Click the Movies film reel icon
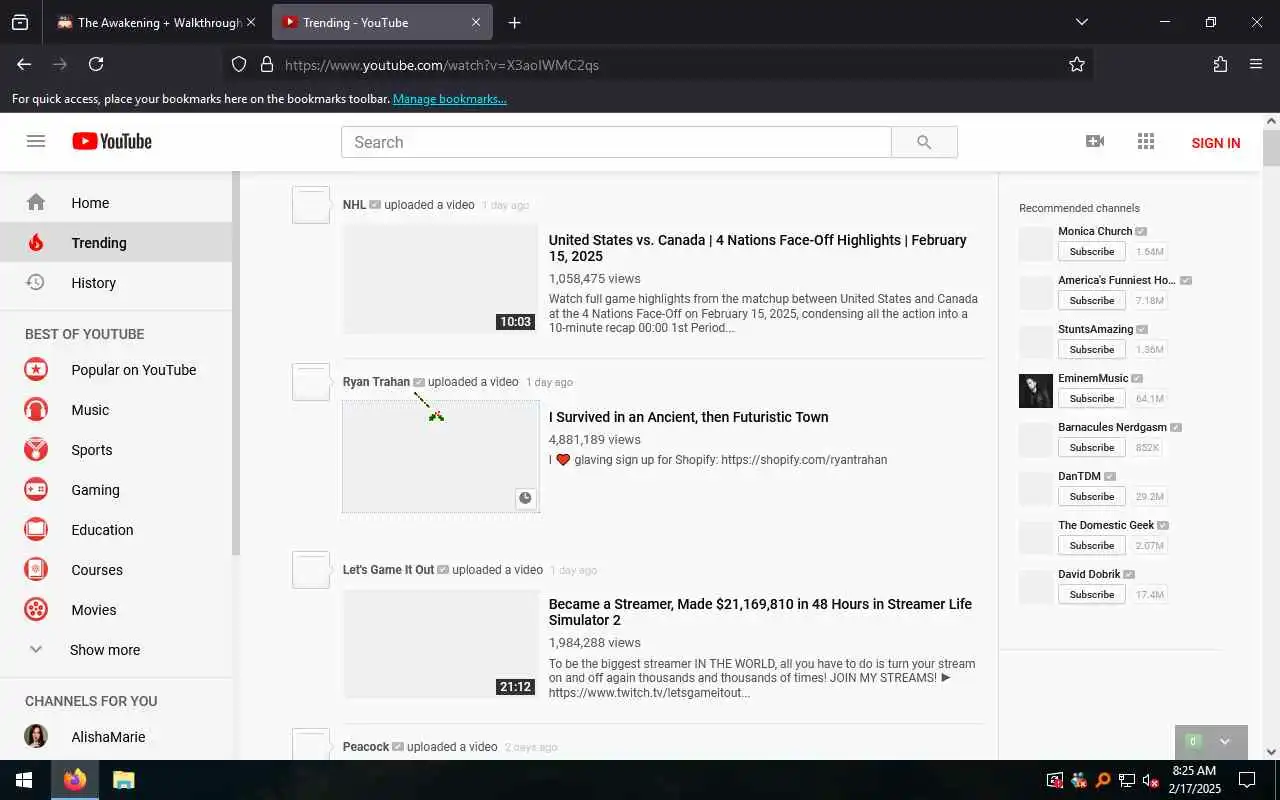1280x800 pixels. (36, 609)
